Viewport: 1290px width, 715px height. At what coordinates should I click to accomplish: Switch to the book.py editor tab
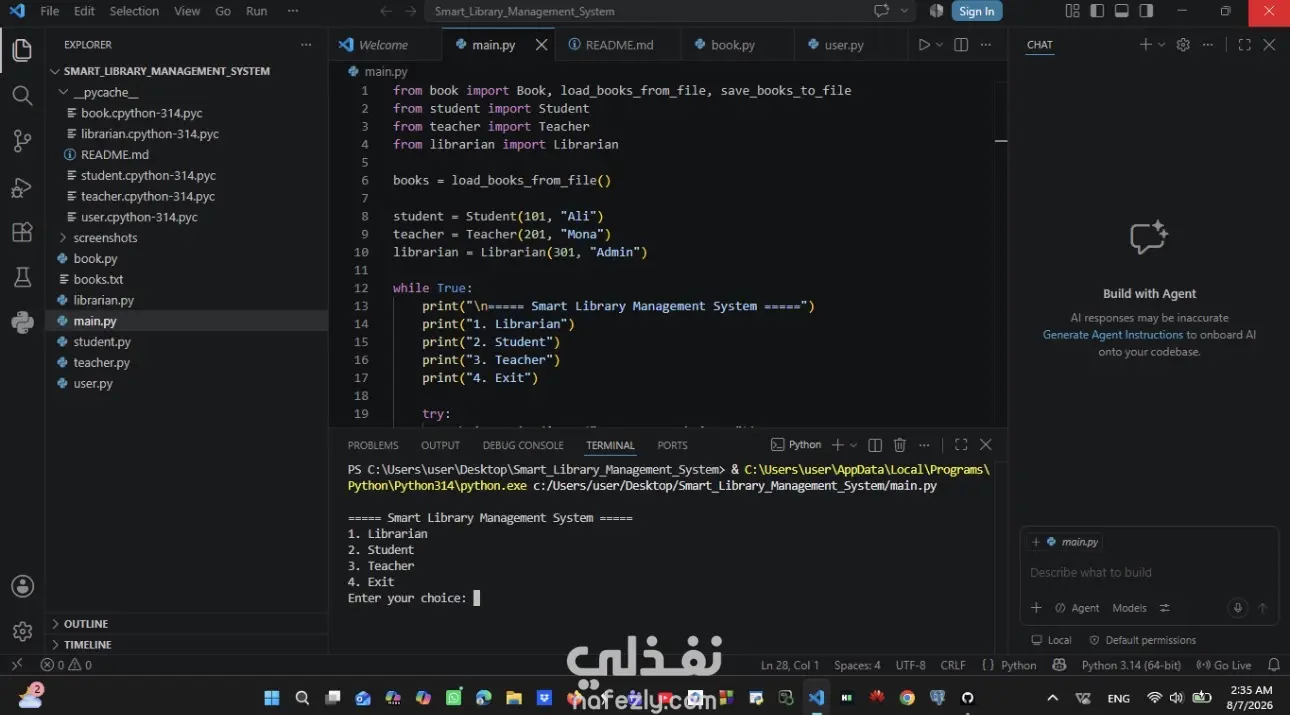(x=732, y=45)
